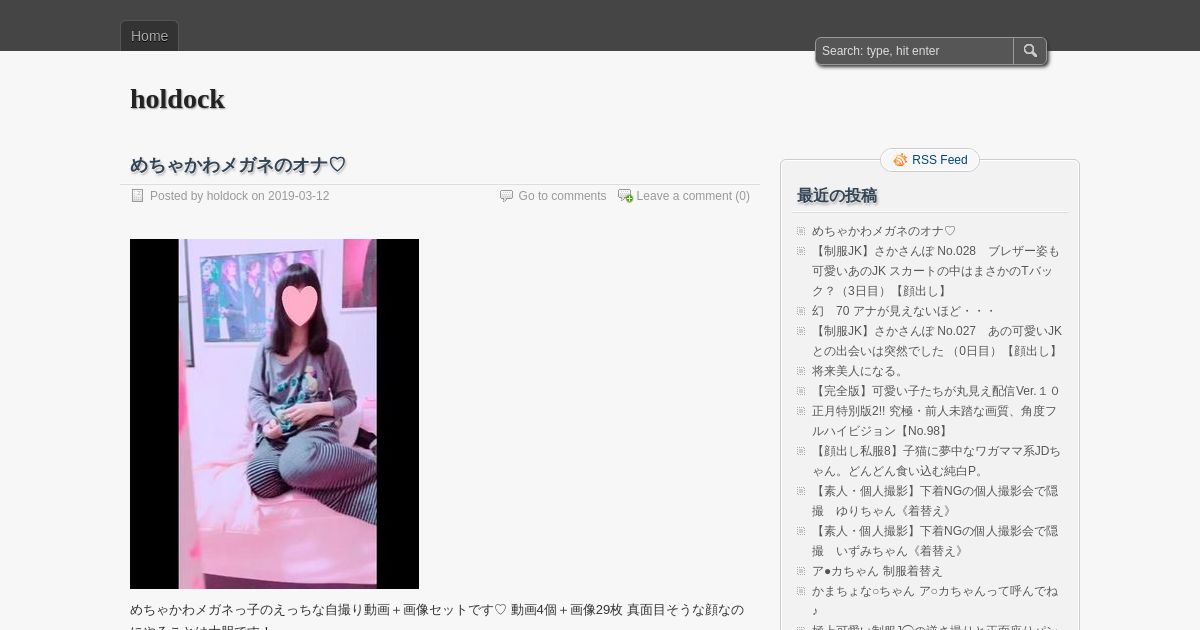
Task: Jump via Go to comments link
Action: point(562,196)
